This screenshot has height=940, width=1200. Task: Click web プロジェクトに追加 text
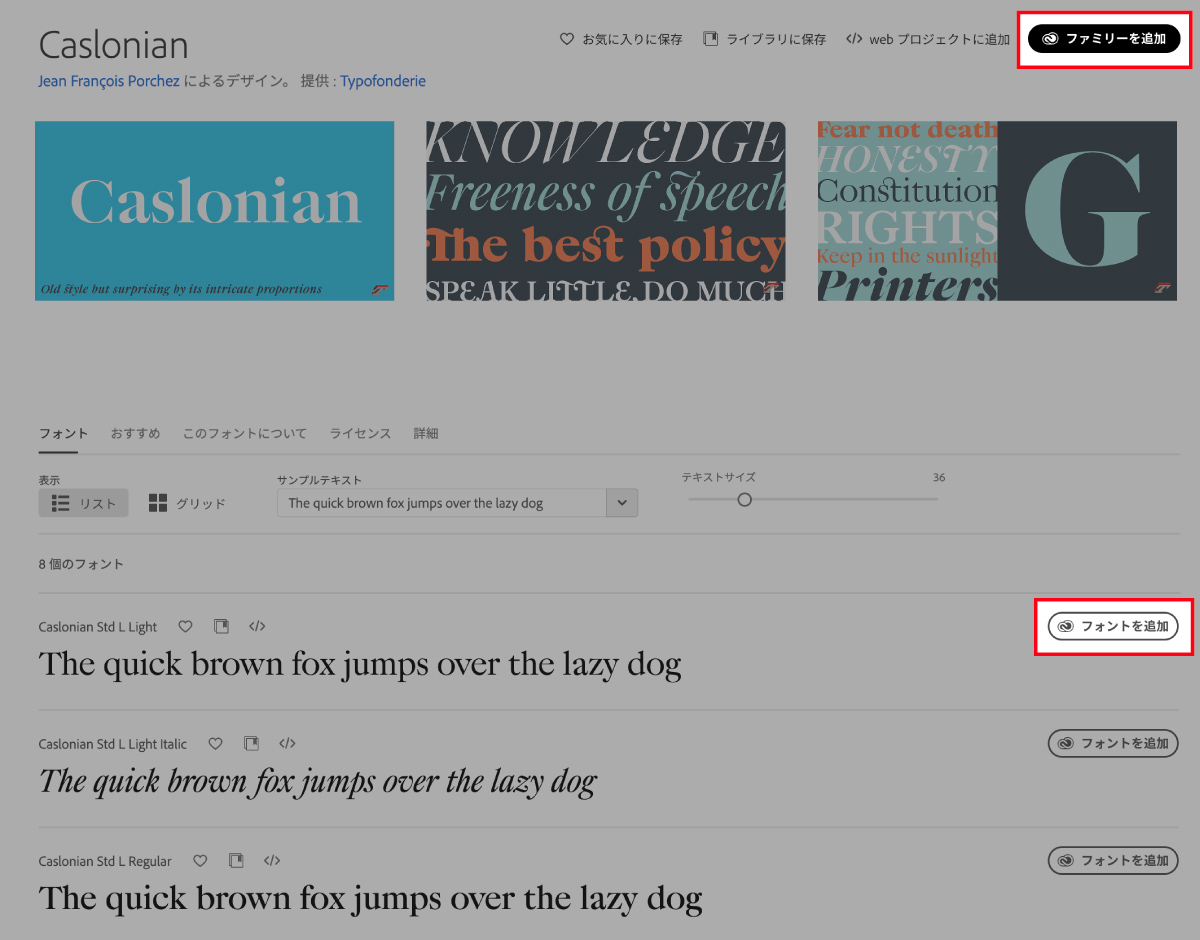point(939,39)
